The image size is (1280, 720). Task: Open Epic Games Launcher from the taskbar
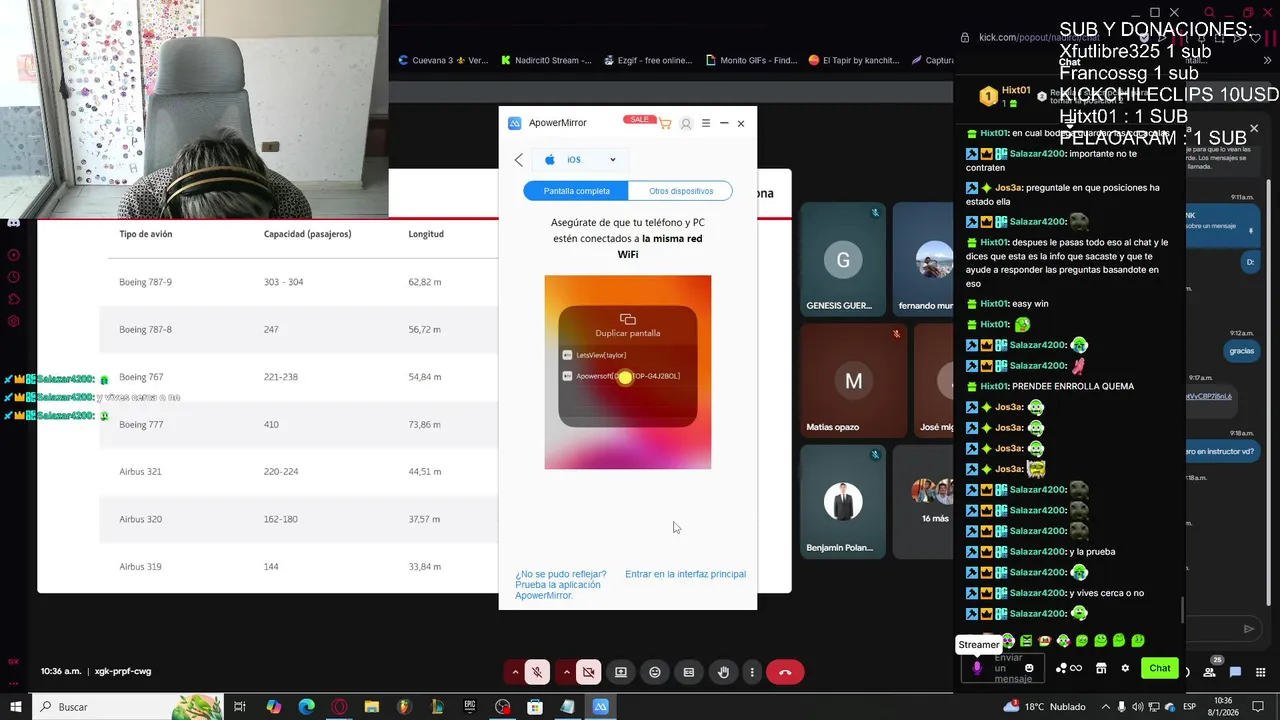(x=470, y=707)
